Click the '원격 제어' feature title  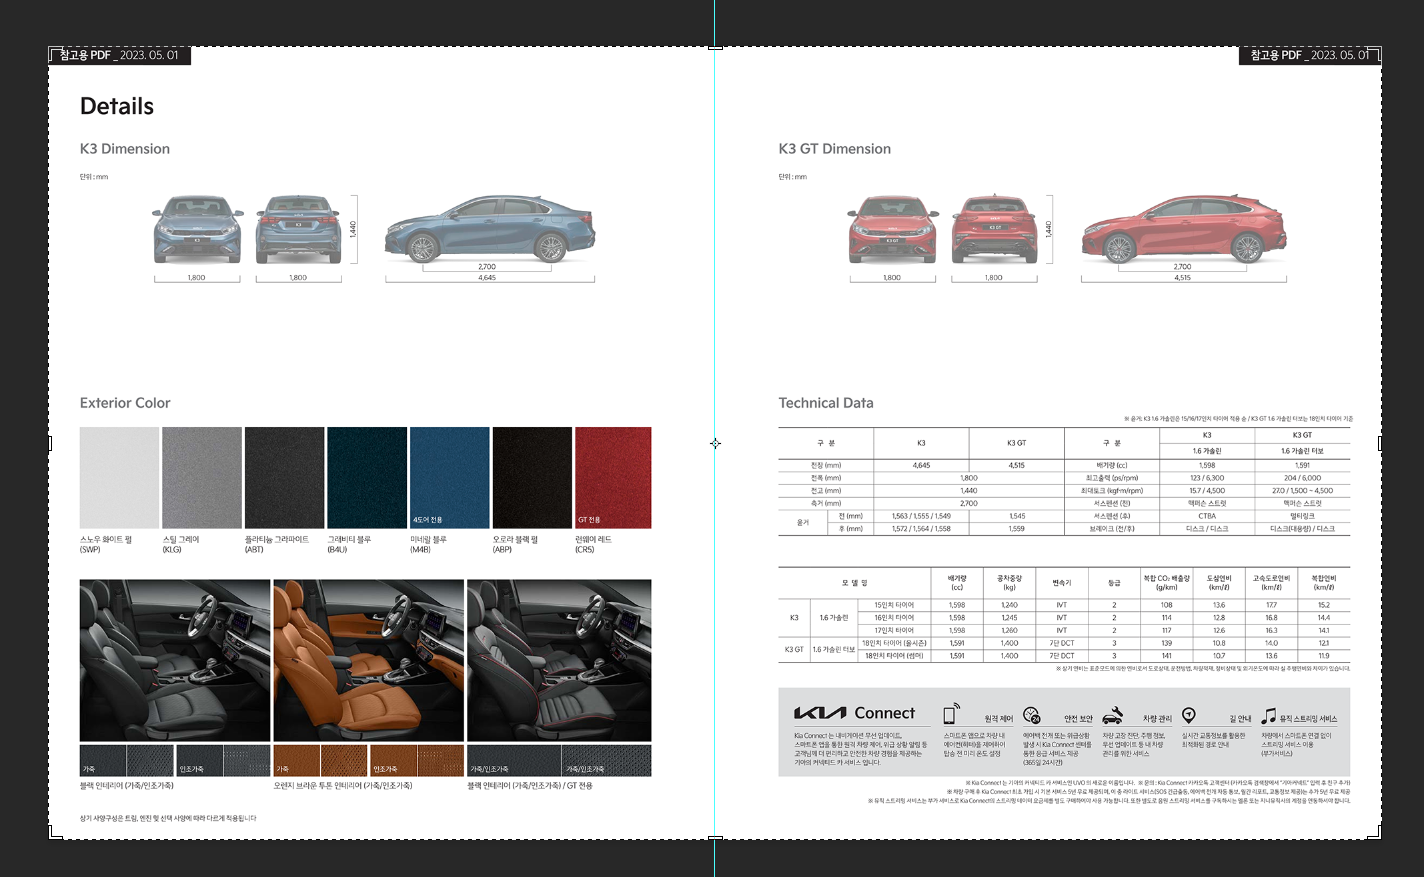coord(998,719)
